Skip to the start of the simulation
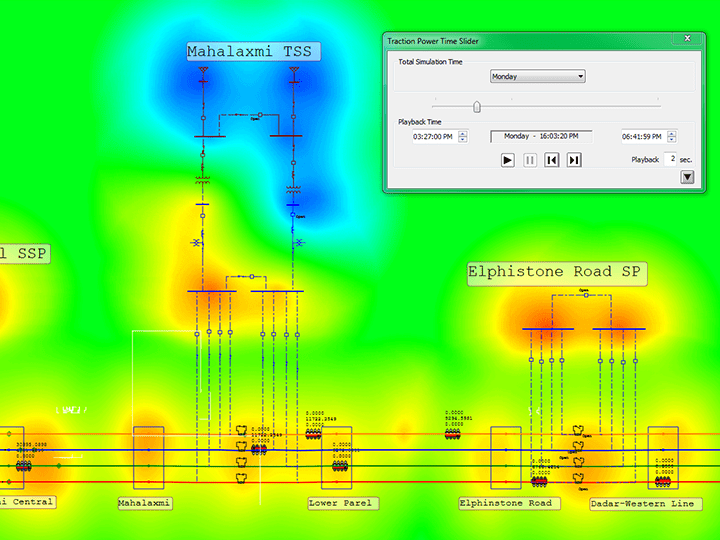Viewport: 720px width, 540px height. (552, 160)
